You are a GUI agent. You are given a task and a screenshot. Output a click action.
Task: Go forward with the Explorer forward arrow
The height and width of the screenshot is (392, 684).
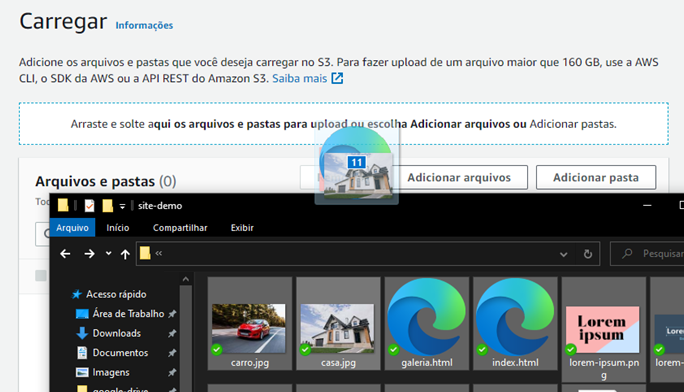(89, 254)
